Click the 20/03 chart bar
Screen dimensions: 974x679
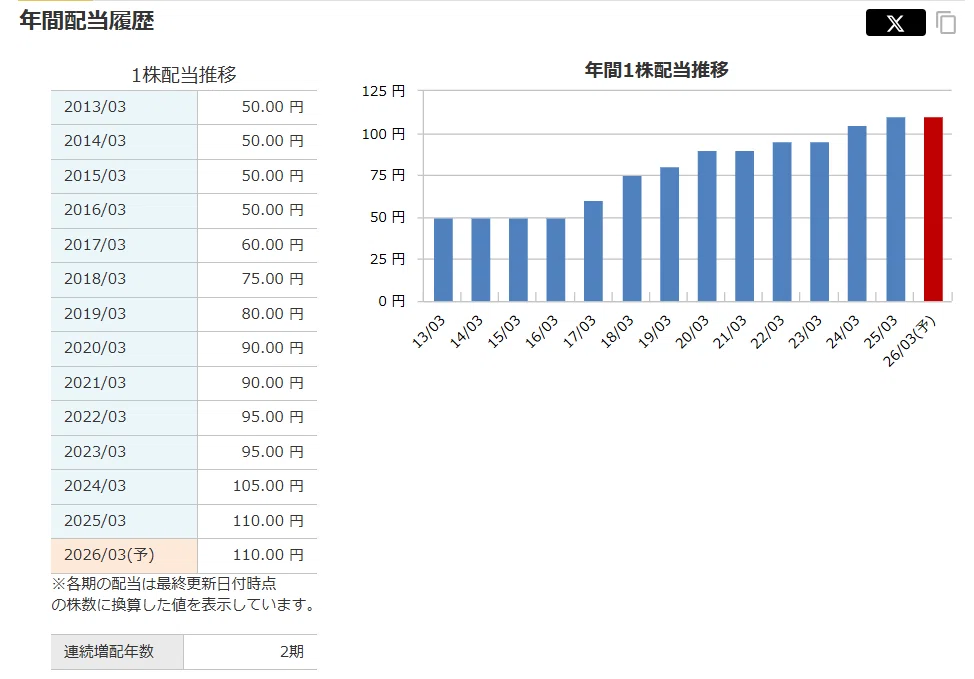point(707,226)
